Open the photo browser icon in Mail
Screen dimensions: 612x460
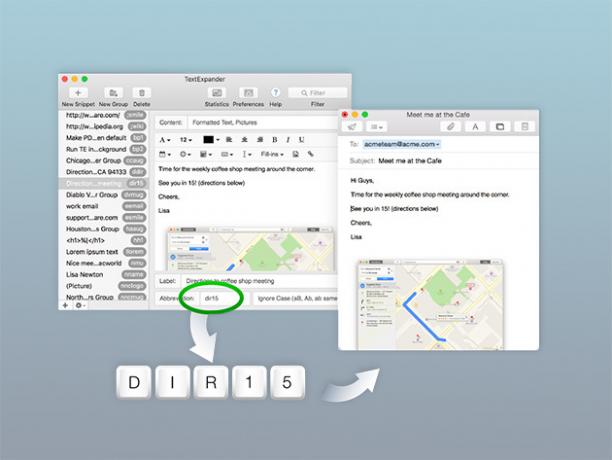(x=500, y=126)
